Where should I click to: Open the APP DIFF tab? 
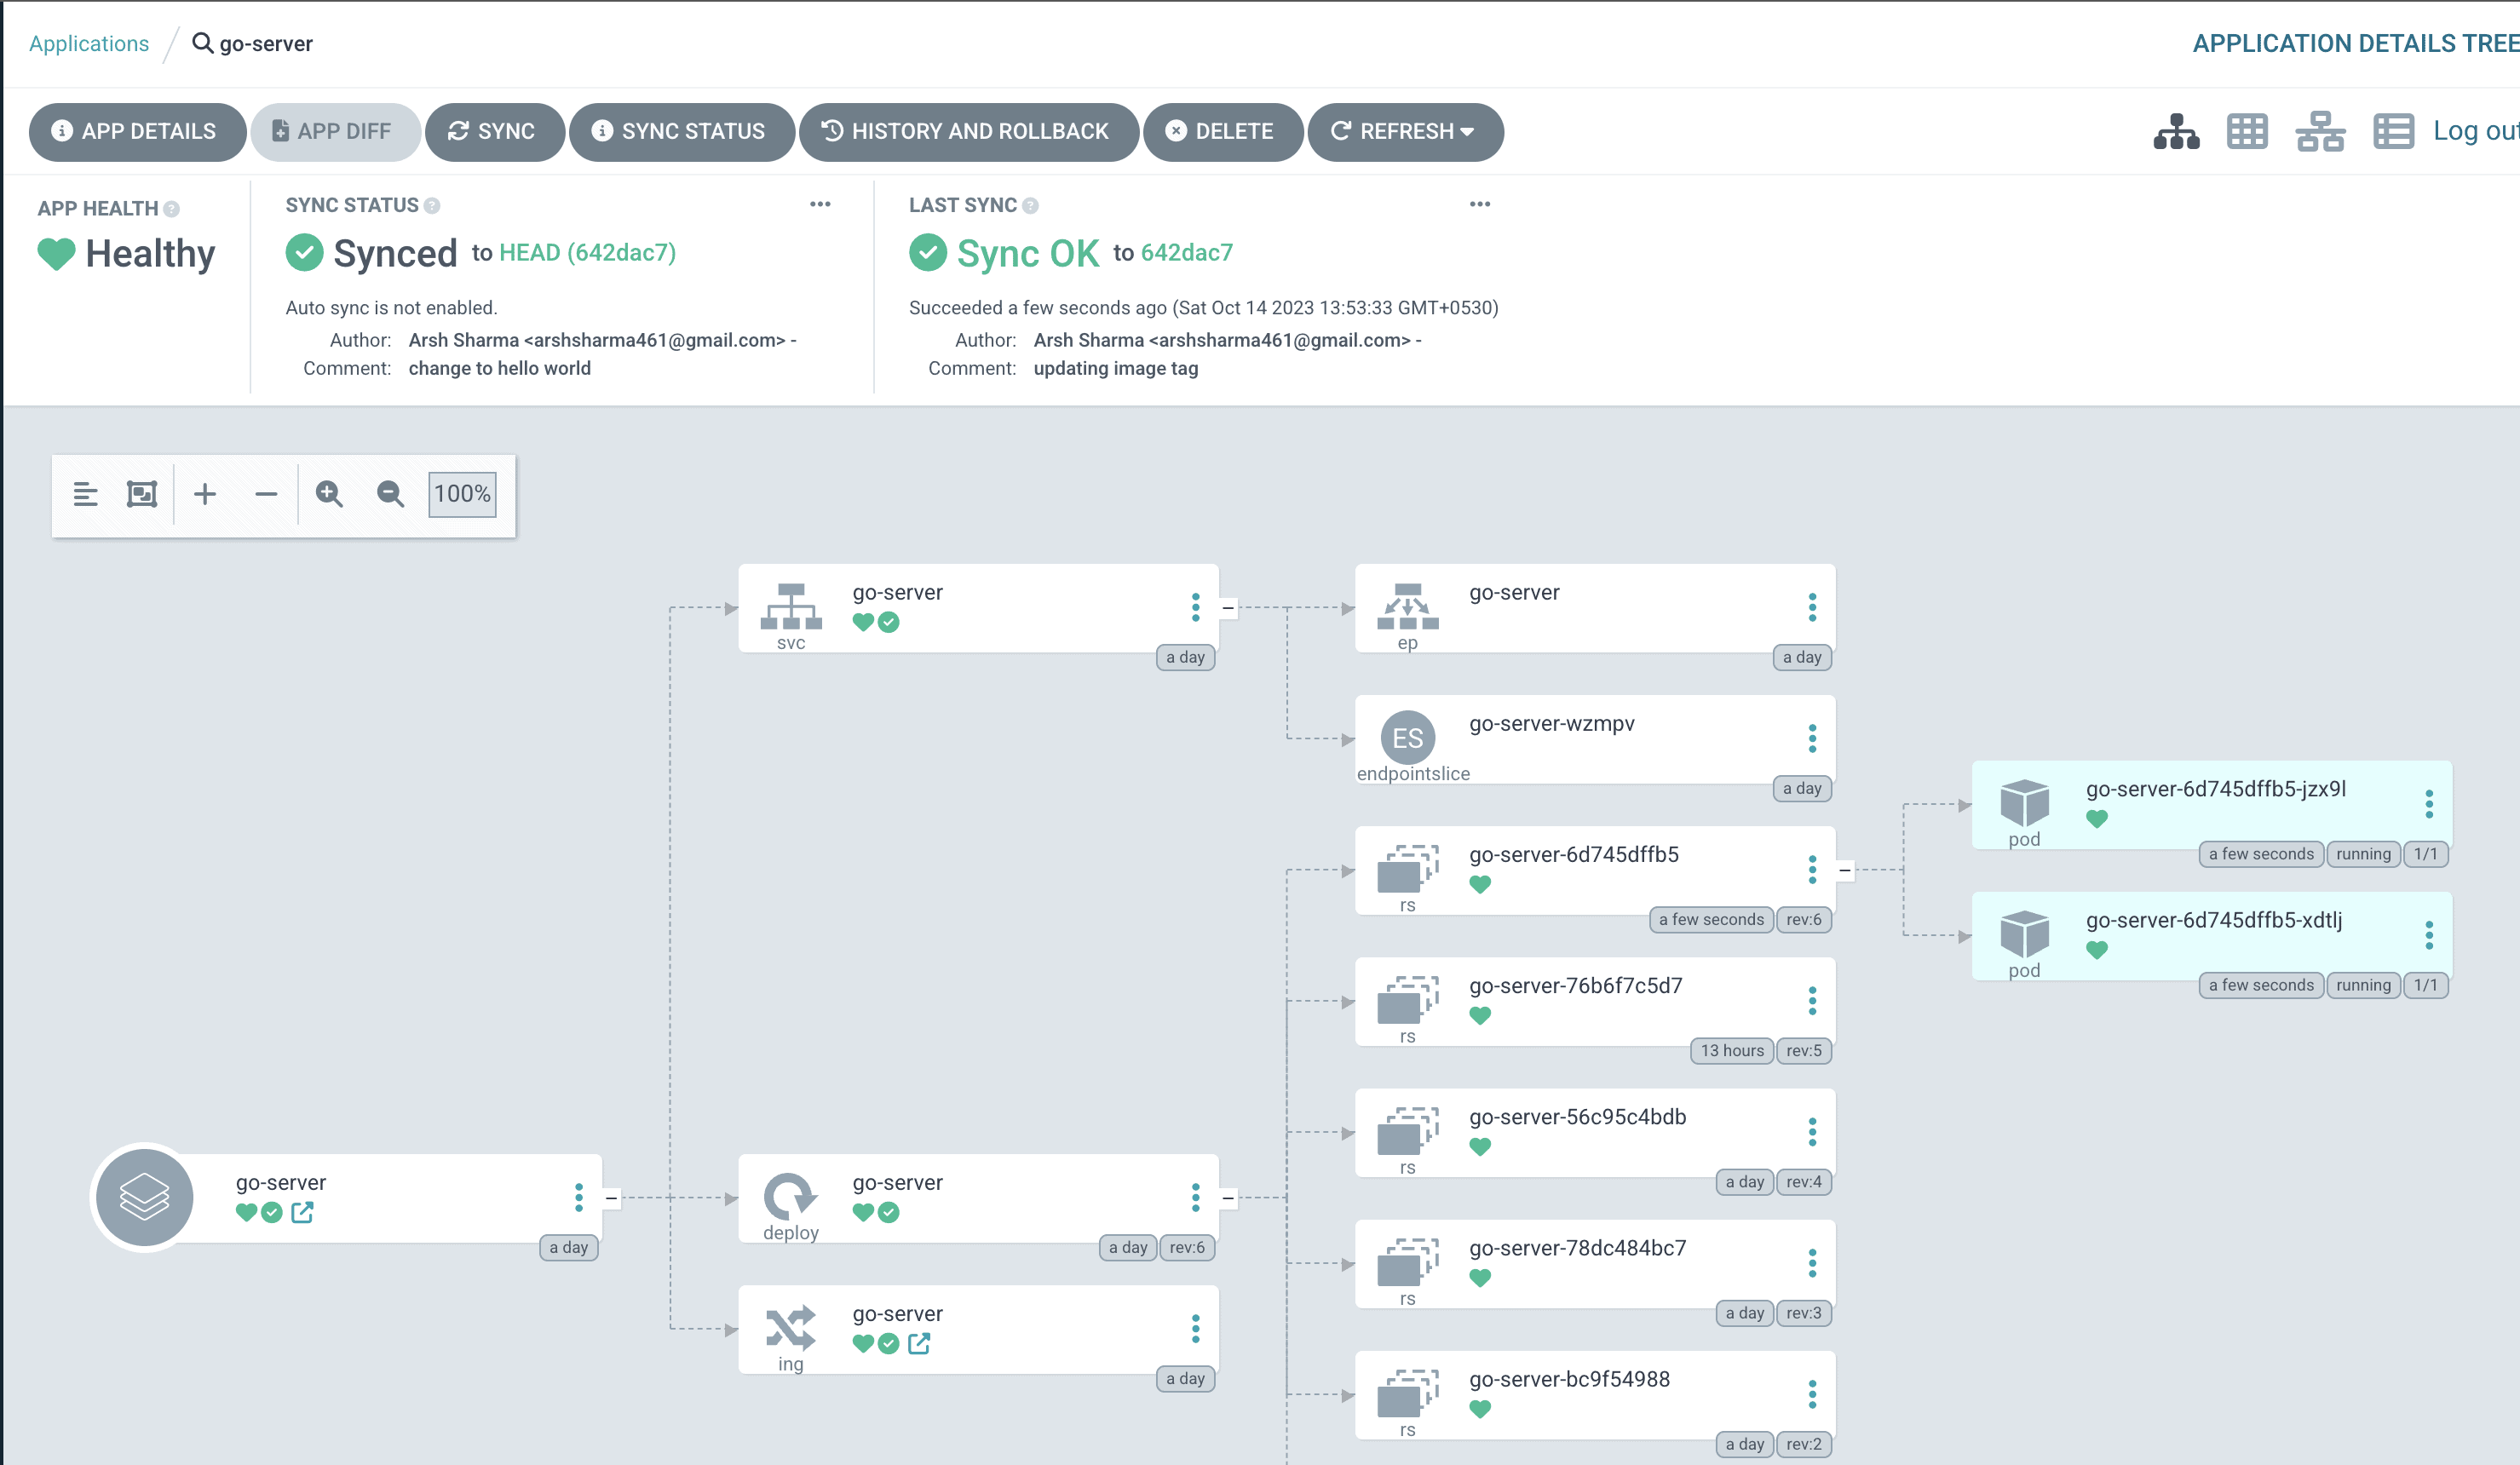coord(330,131)
